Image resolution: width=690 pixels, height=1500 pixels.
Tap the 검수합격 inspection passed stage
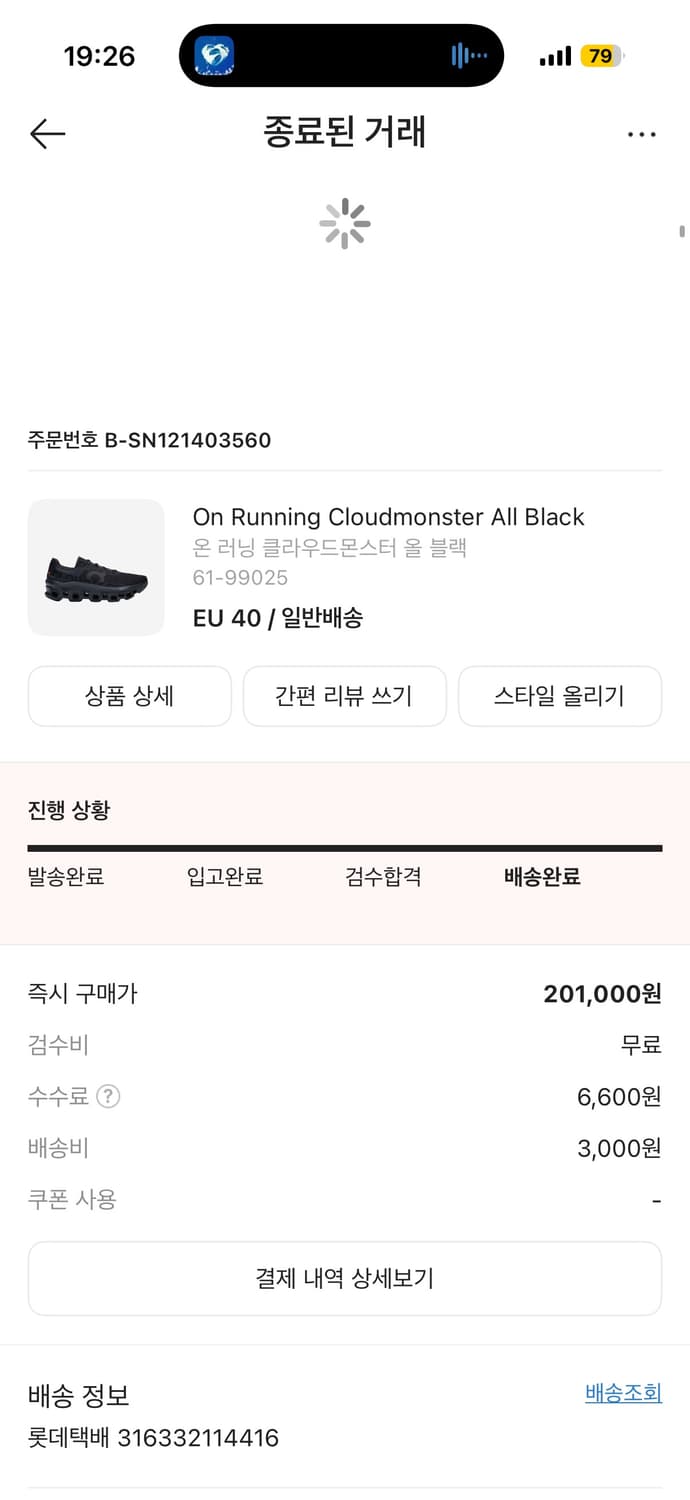pyautogui.click(x=383, y=876)
